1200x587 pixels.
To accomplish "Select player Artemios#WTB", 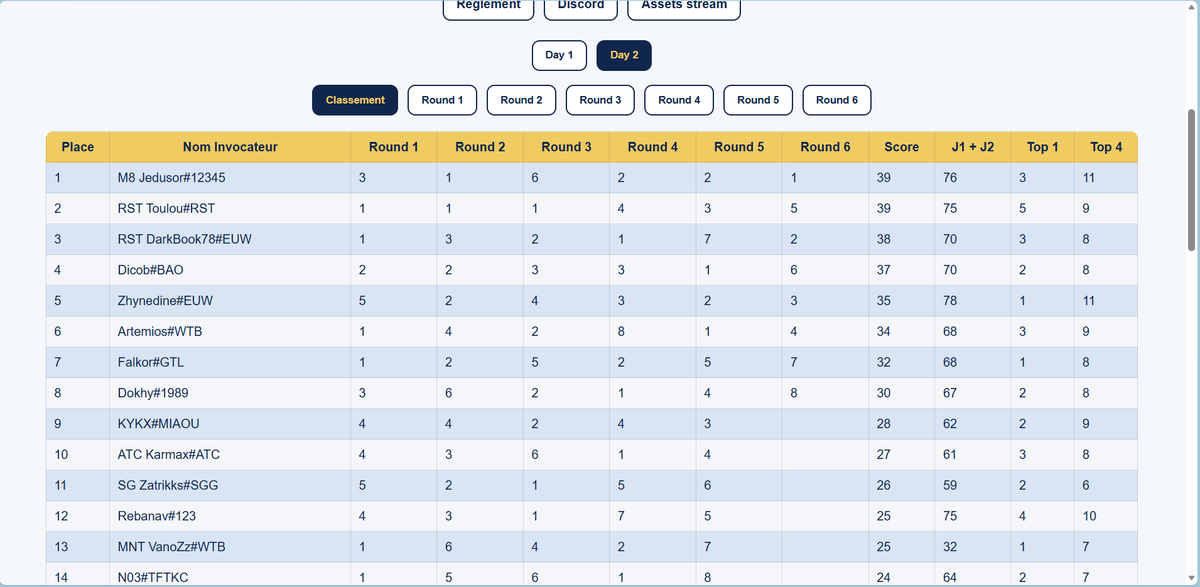I will 160,332.
